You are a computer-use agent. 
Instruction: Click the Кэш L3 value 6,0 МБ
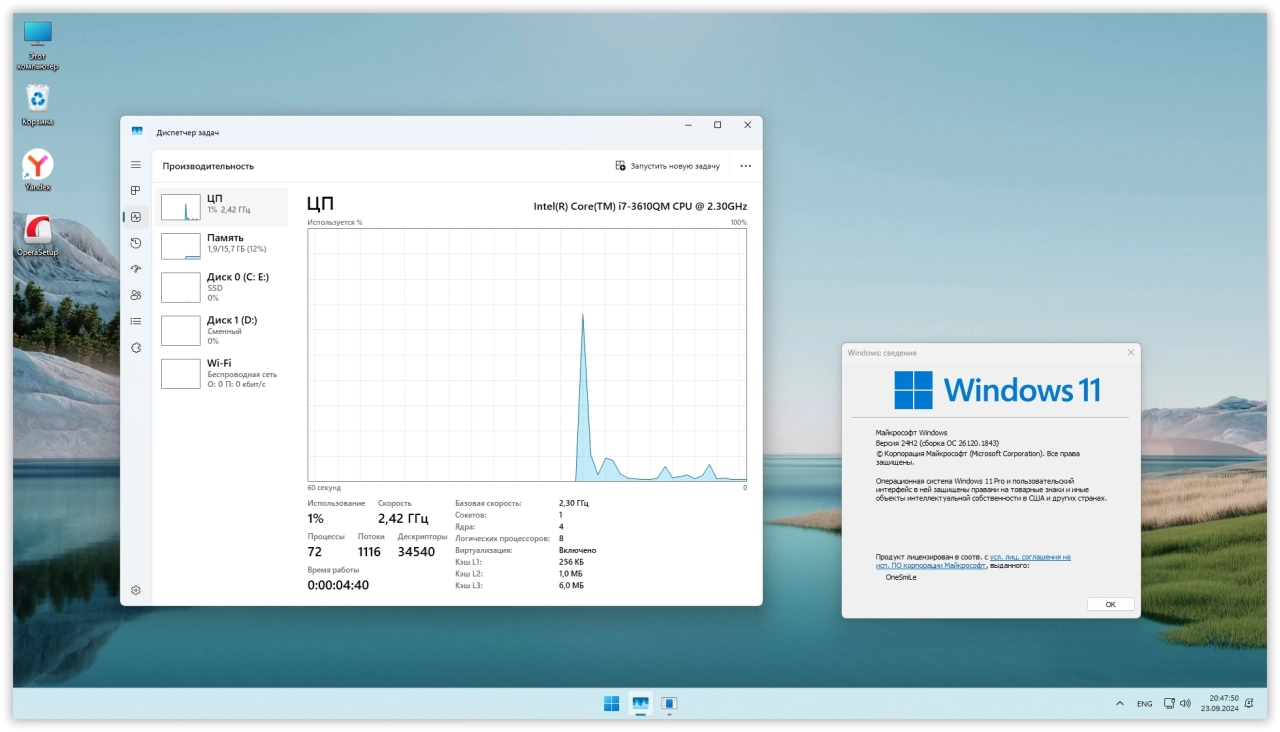(571, 585)
